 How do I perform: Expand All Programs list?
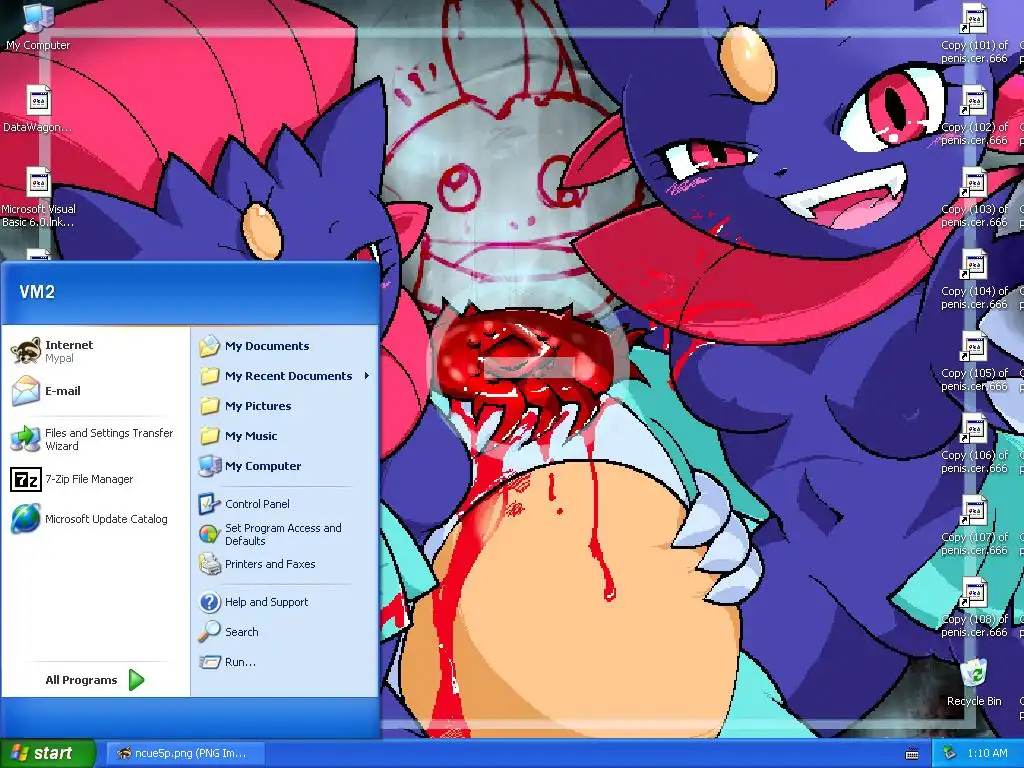[95, 680]
